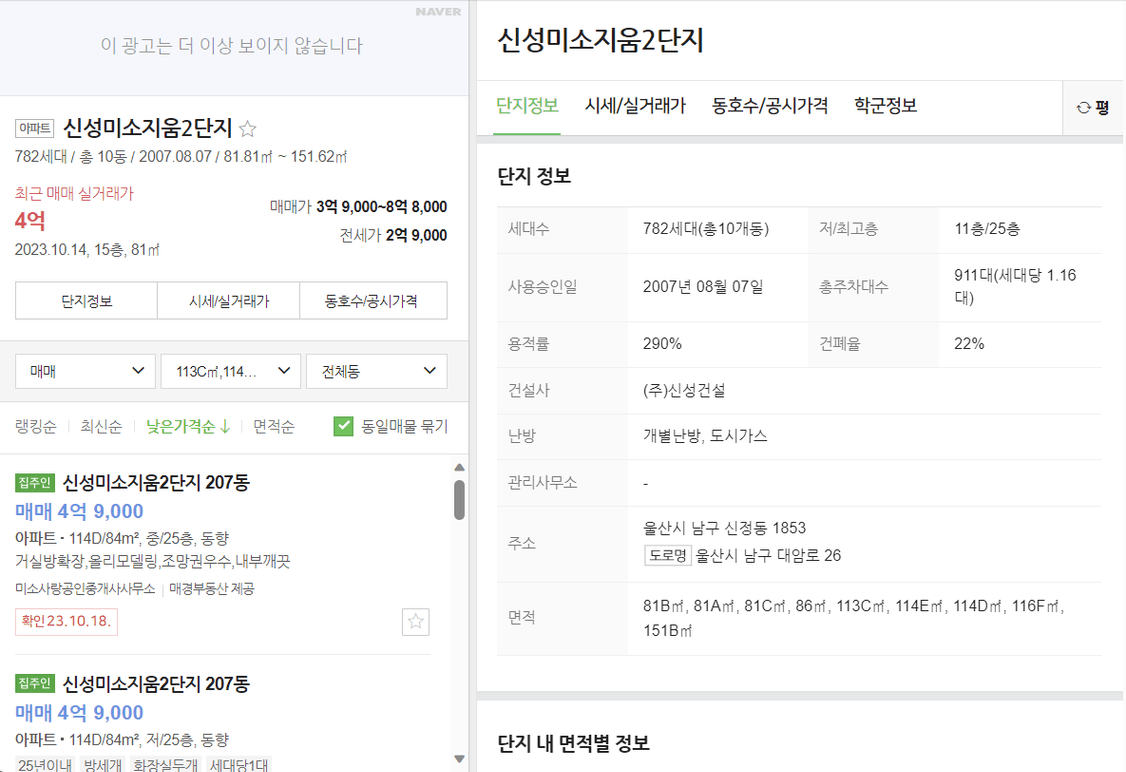Click the boxed 시세/실거래가 button in the left panel

pyautogui.click(x=228, y=301)
